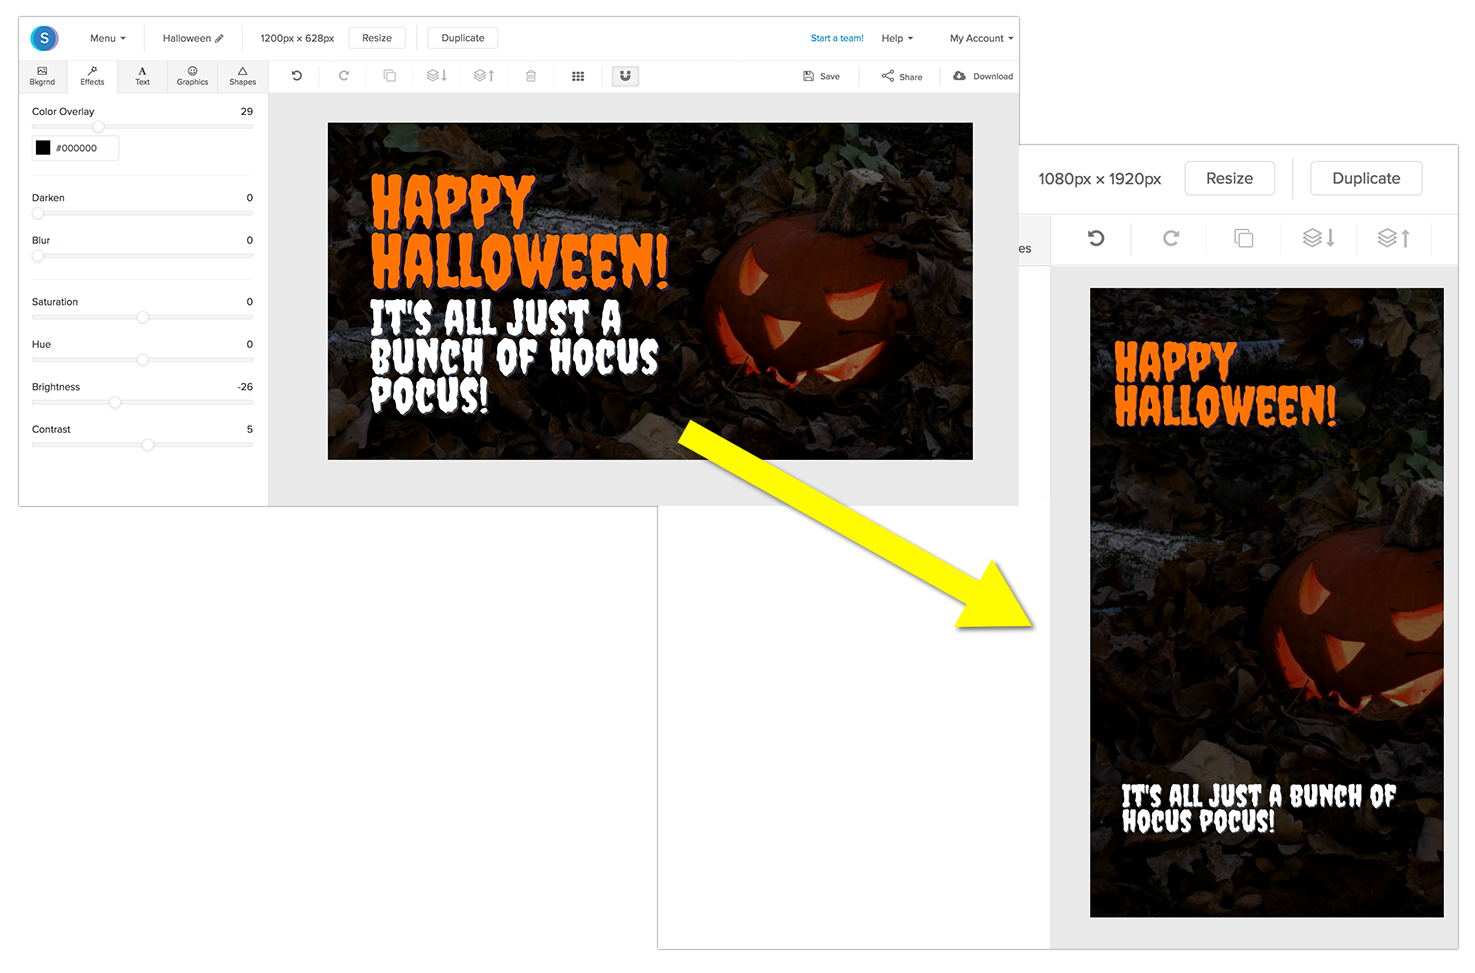The image size is (1475, 973).
Task: Click the trash delete icon
Action: (531, 76)
